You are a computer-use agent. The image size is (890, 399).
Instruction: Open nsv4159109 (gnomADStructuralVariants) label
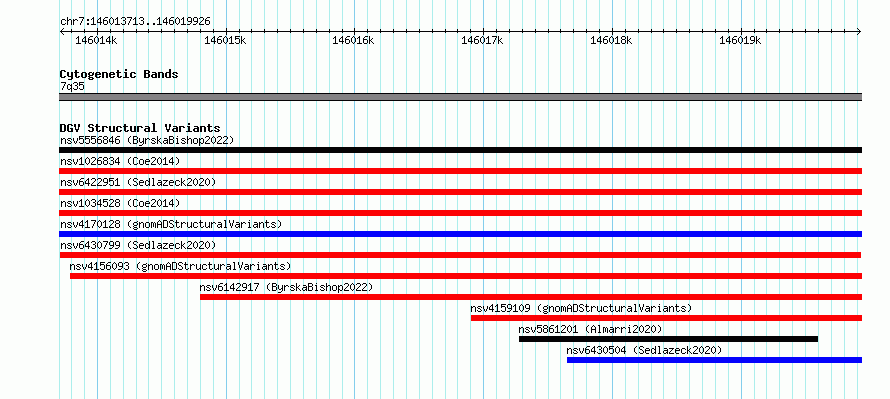click(581, 308)
